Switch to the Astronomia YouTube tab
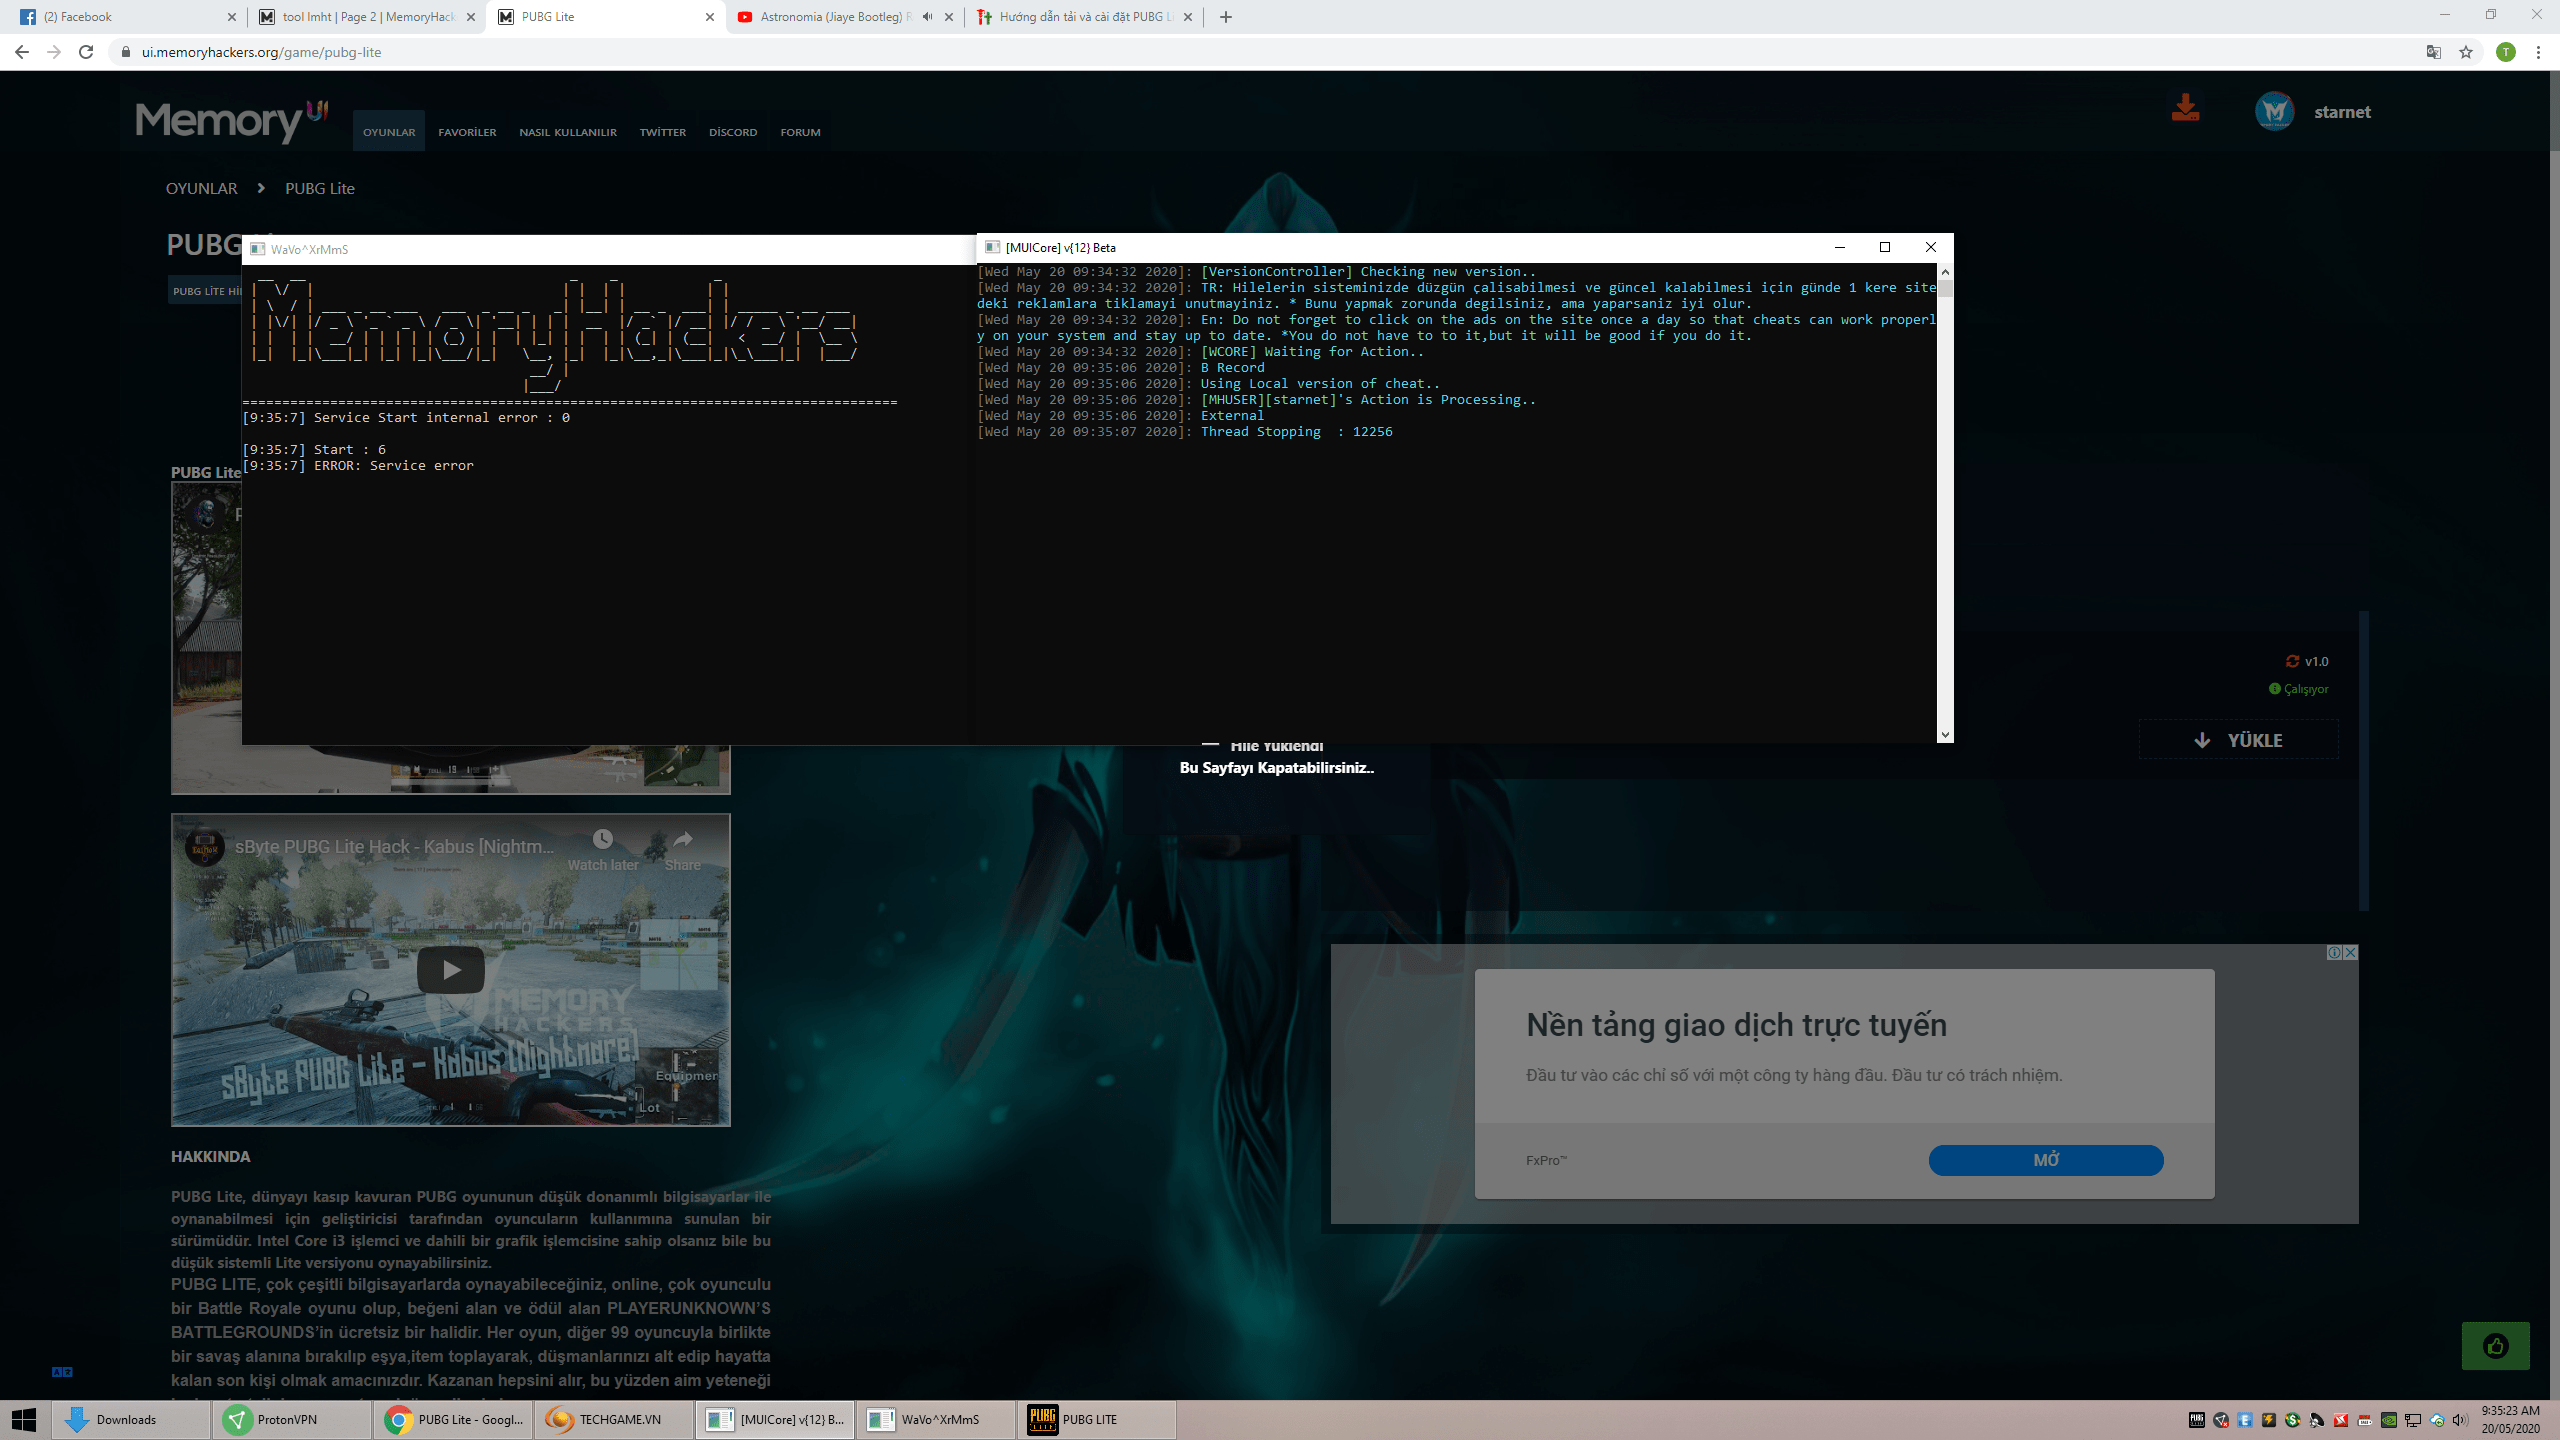This screenshot has width=2560, height=1440. (845, 17)
